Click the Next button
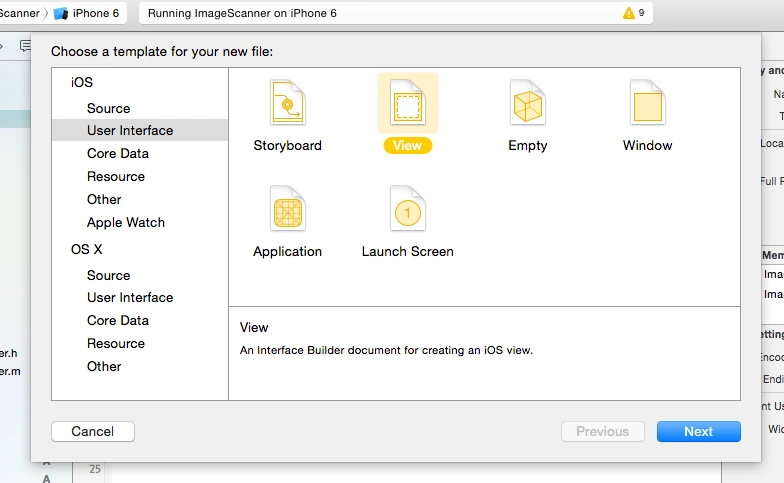The image size is (784, 483). click(698, 432)
